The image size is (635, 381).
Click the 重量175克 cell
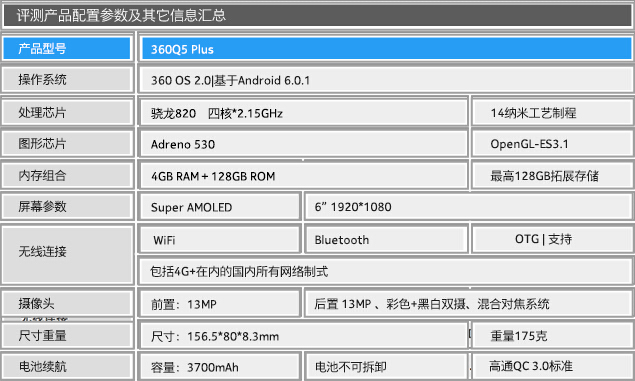click(552, 336)
